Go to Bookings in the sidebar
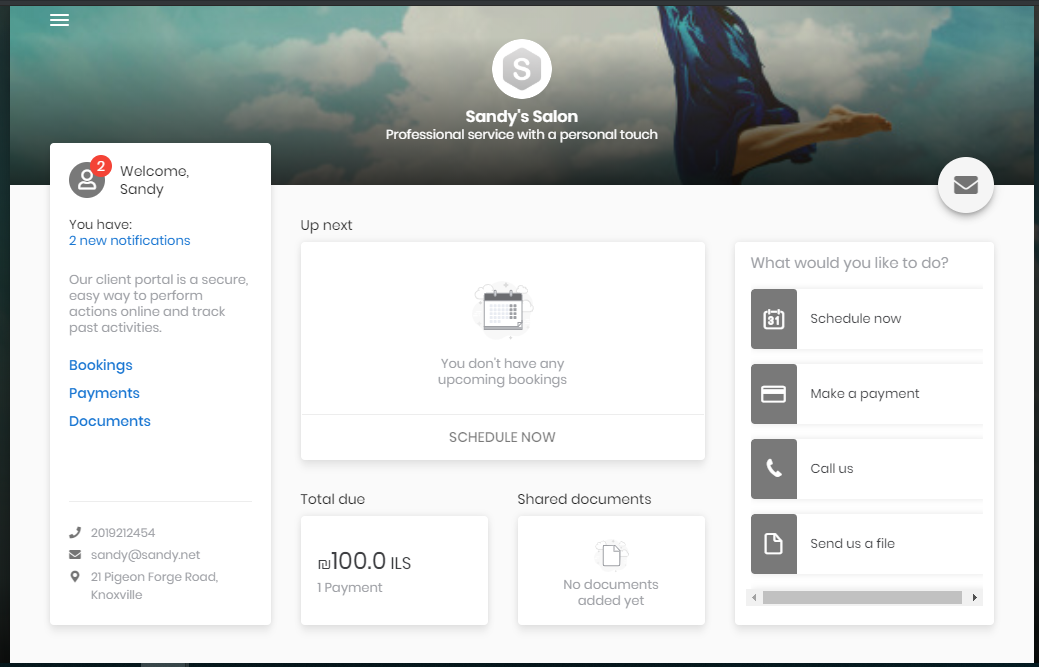The width and height of the screenshot is (1039, 667). pyautogui.click(x=101, y=365)
